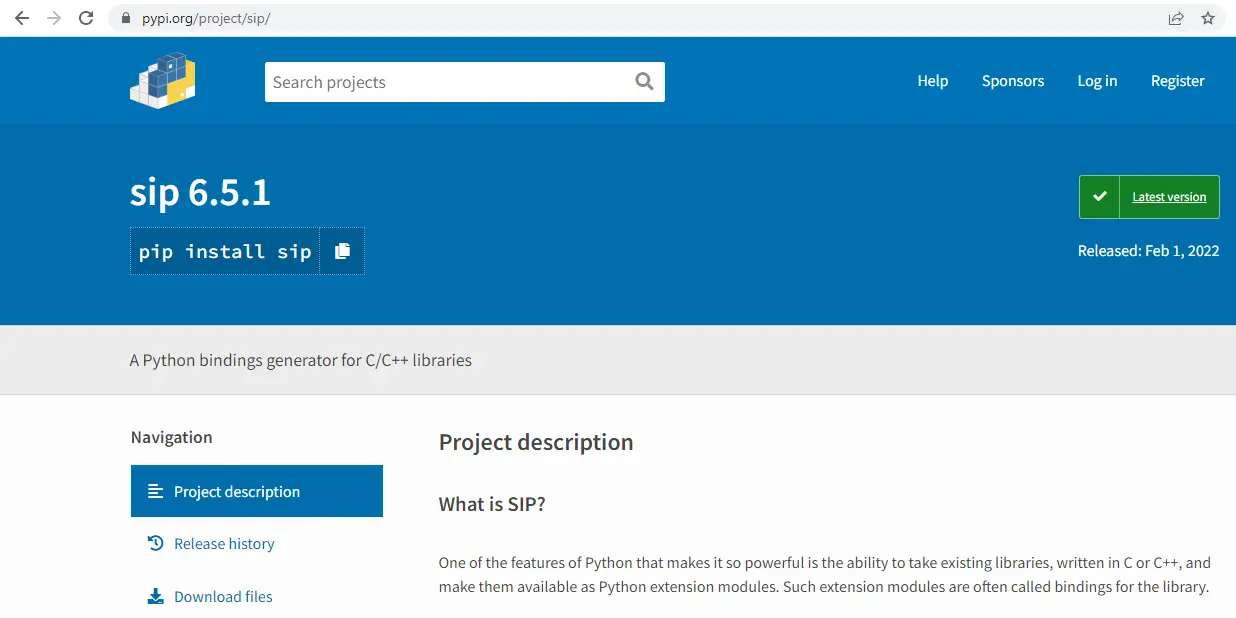Click the Project description lines icon

155,491
